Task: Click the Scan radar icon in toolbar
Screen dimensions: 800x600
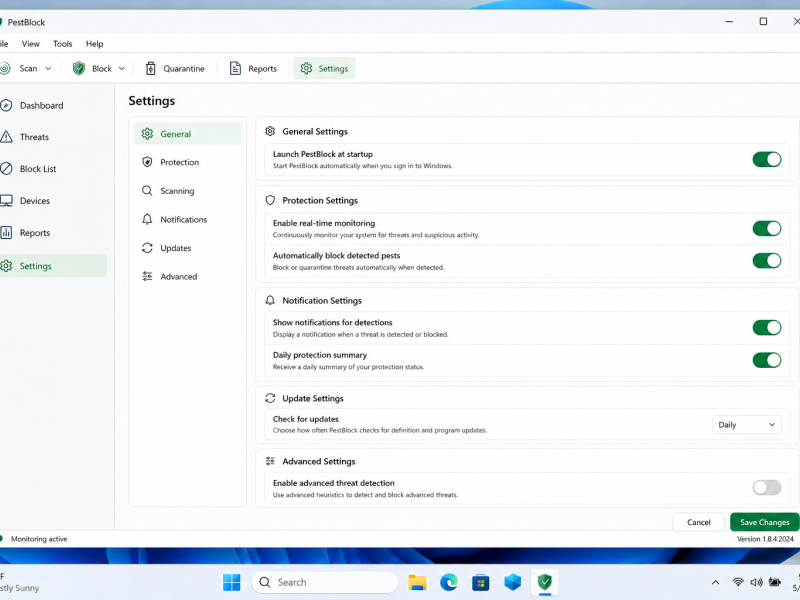Action: pyautogui.click(x=5, y=68)
